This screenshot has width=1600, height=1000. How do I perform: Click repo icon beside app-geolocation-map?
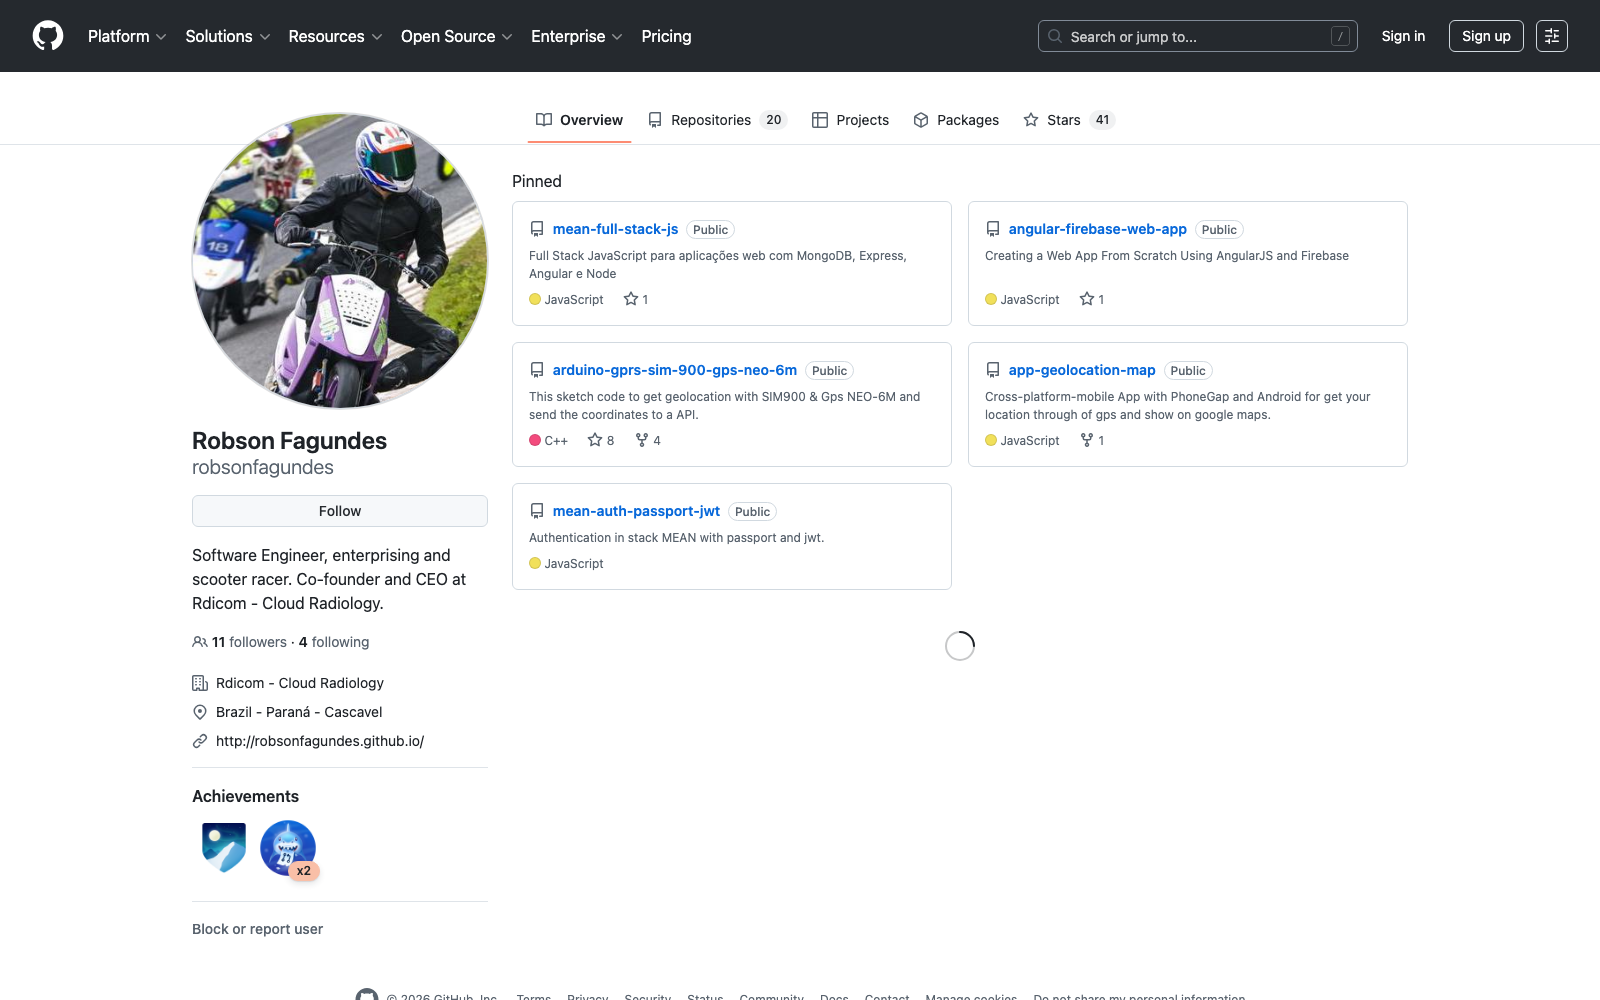[x=993, y=370]
